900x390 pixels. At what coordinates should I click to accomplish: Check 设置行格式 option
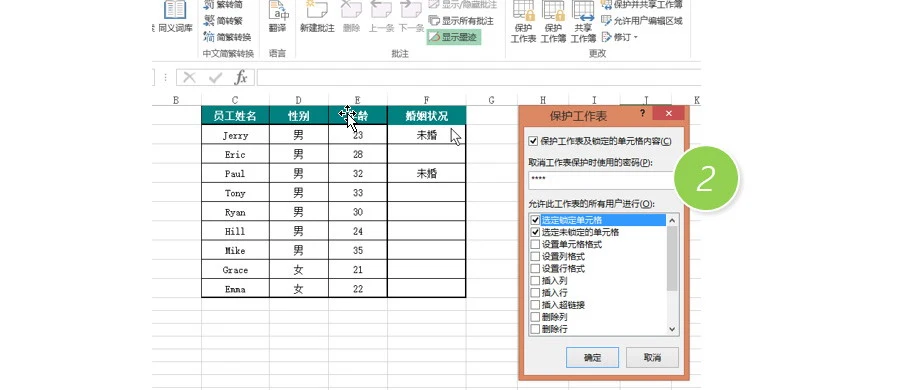coord(535,268)
